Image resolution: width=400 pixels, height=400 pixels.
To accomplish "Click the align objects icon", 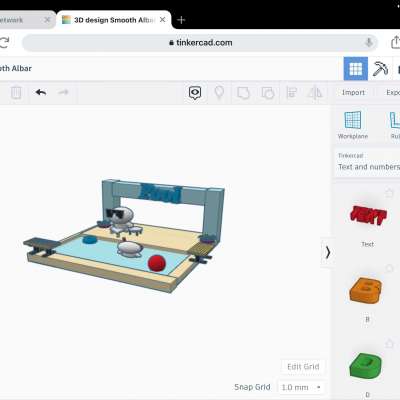I will coord(292,93).
